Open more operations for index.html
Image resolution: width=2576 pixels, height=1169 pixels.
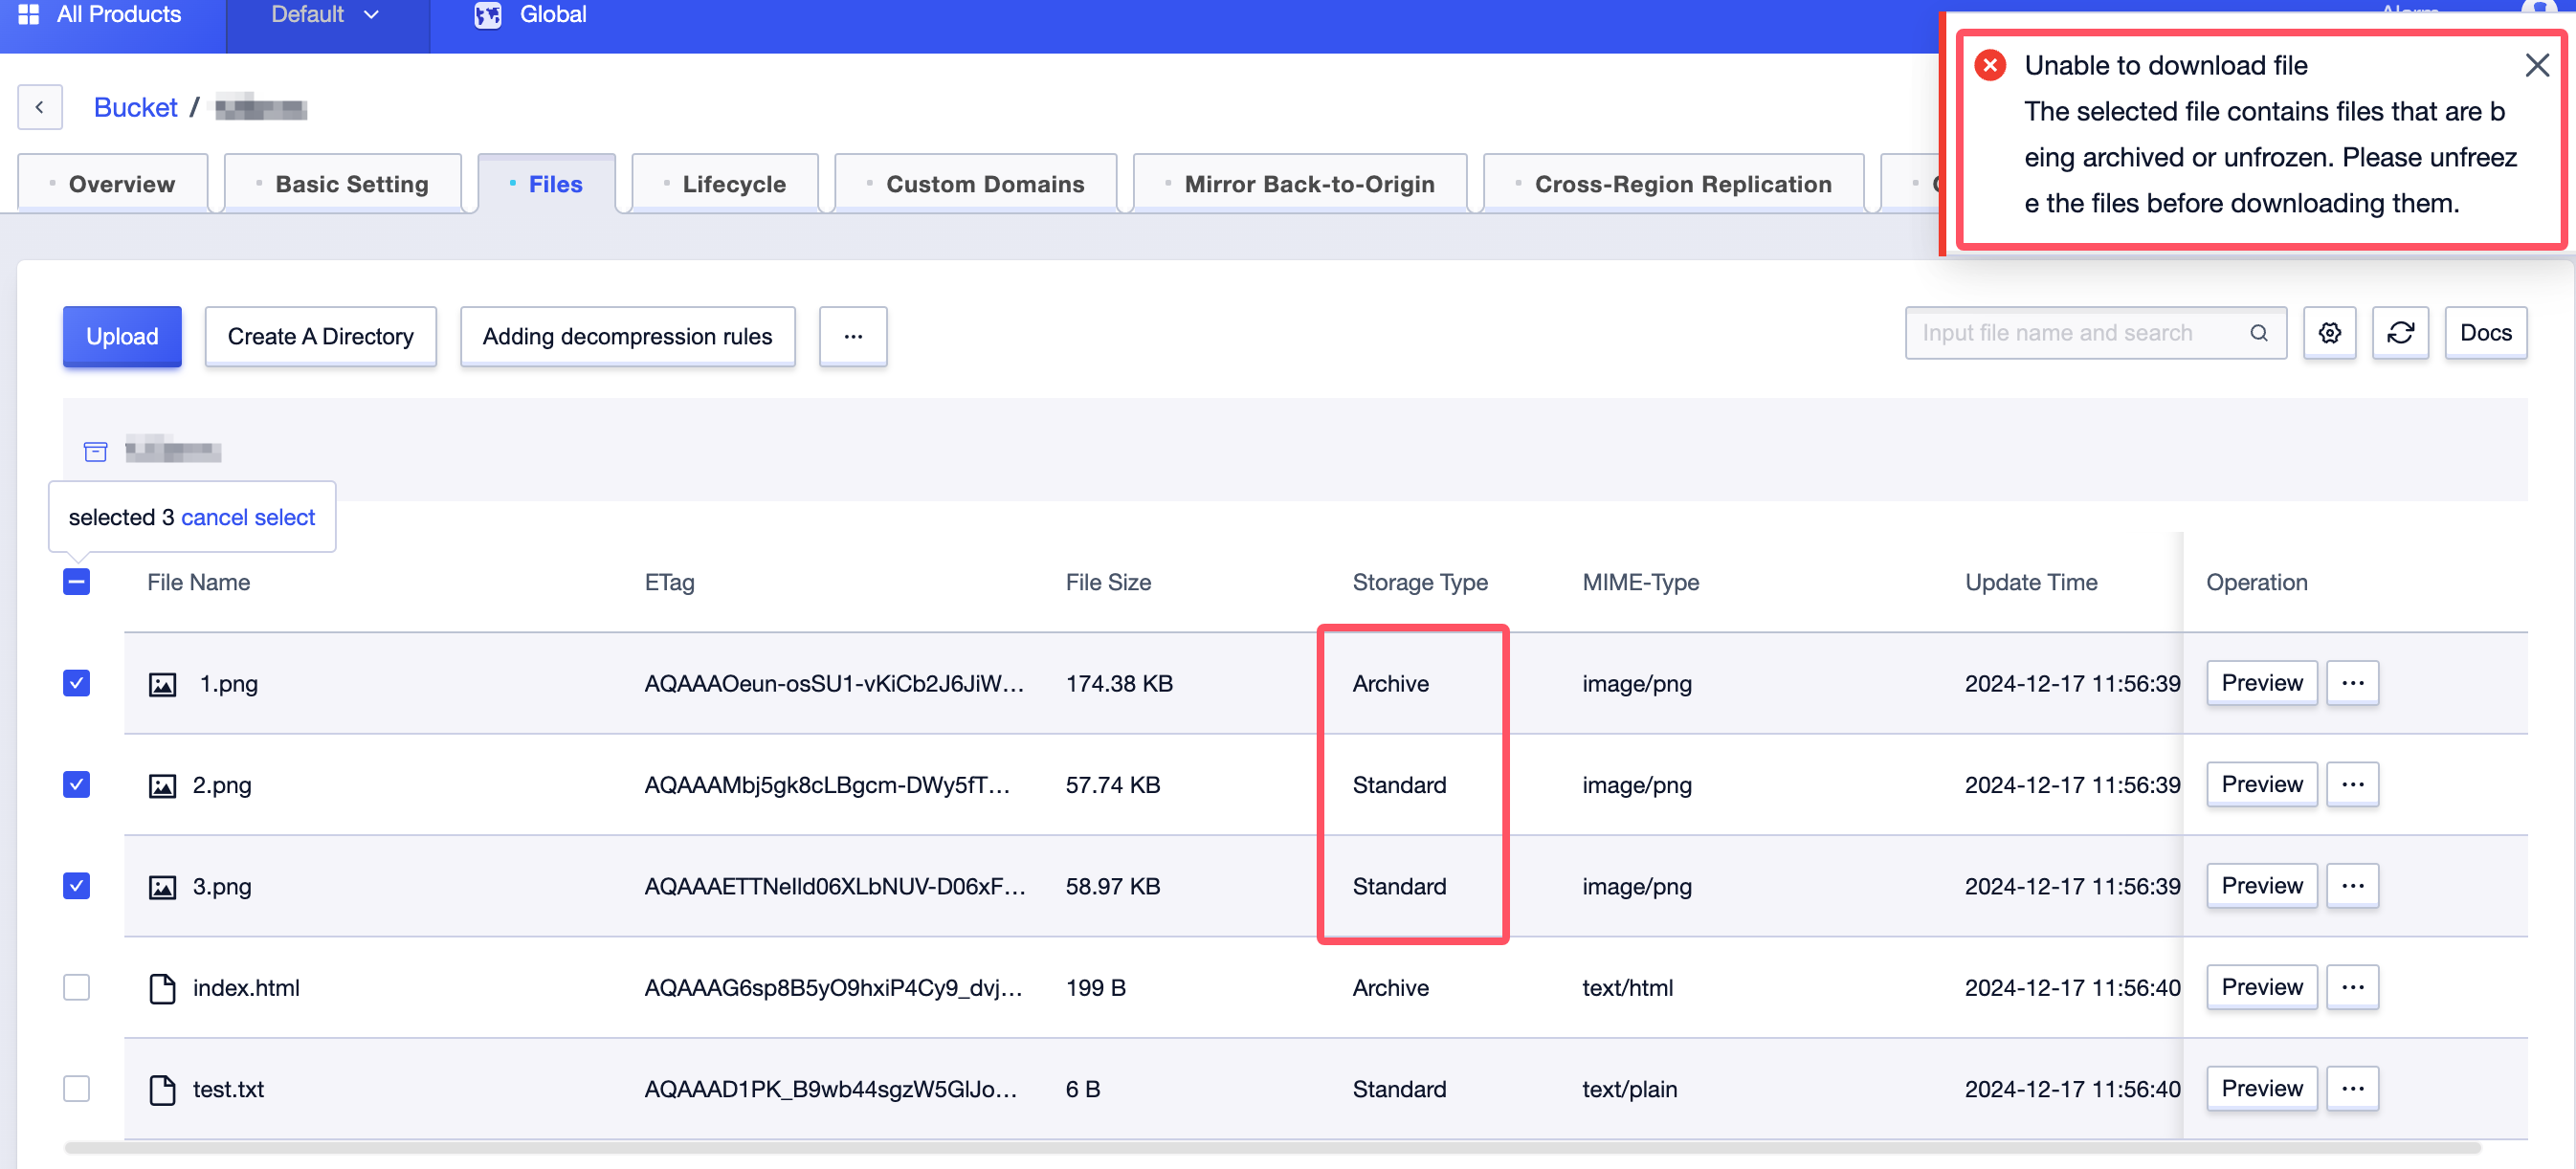tap(2352, 987)
